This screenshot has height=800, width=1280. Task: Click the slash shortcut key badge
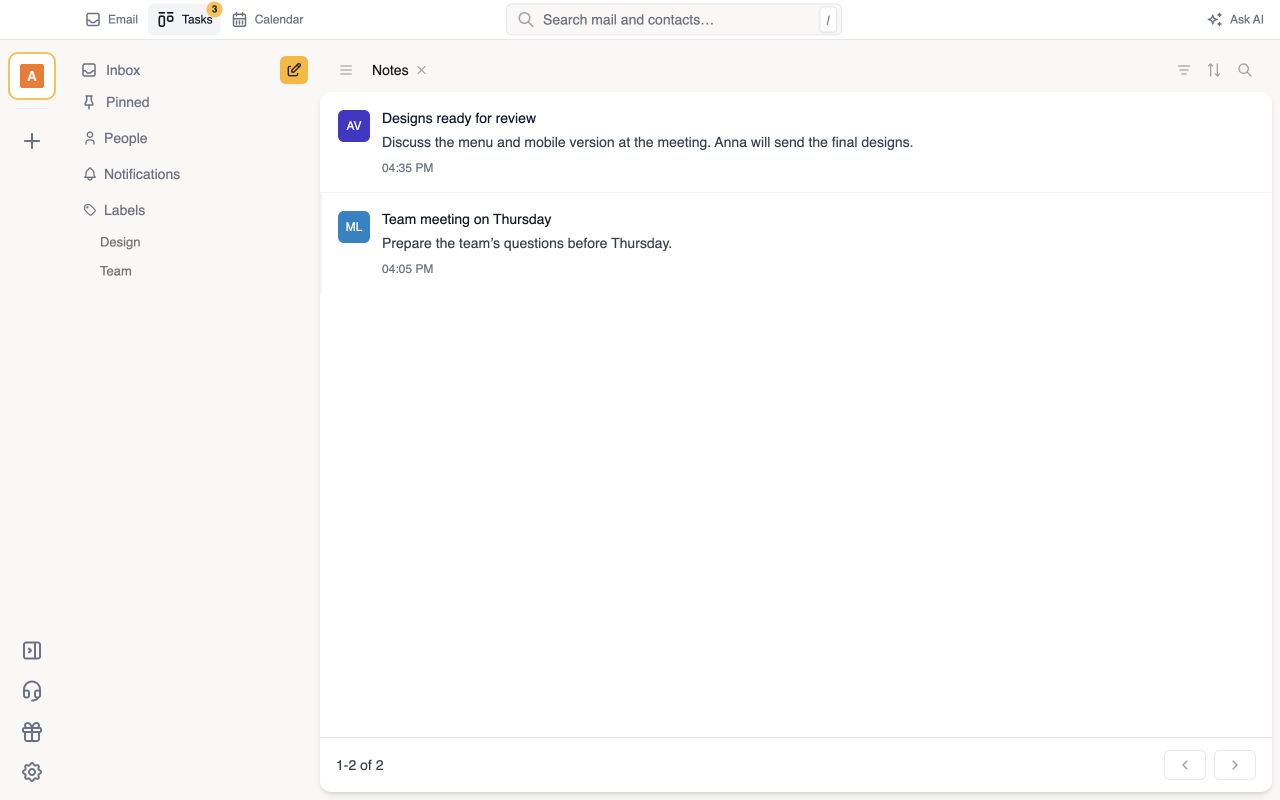tap(827, 20)
